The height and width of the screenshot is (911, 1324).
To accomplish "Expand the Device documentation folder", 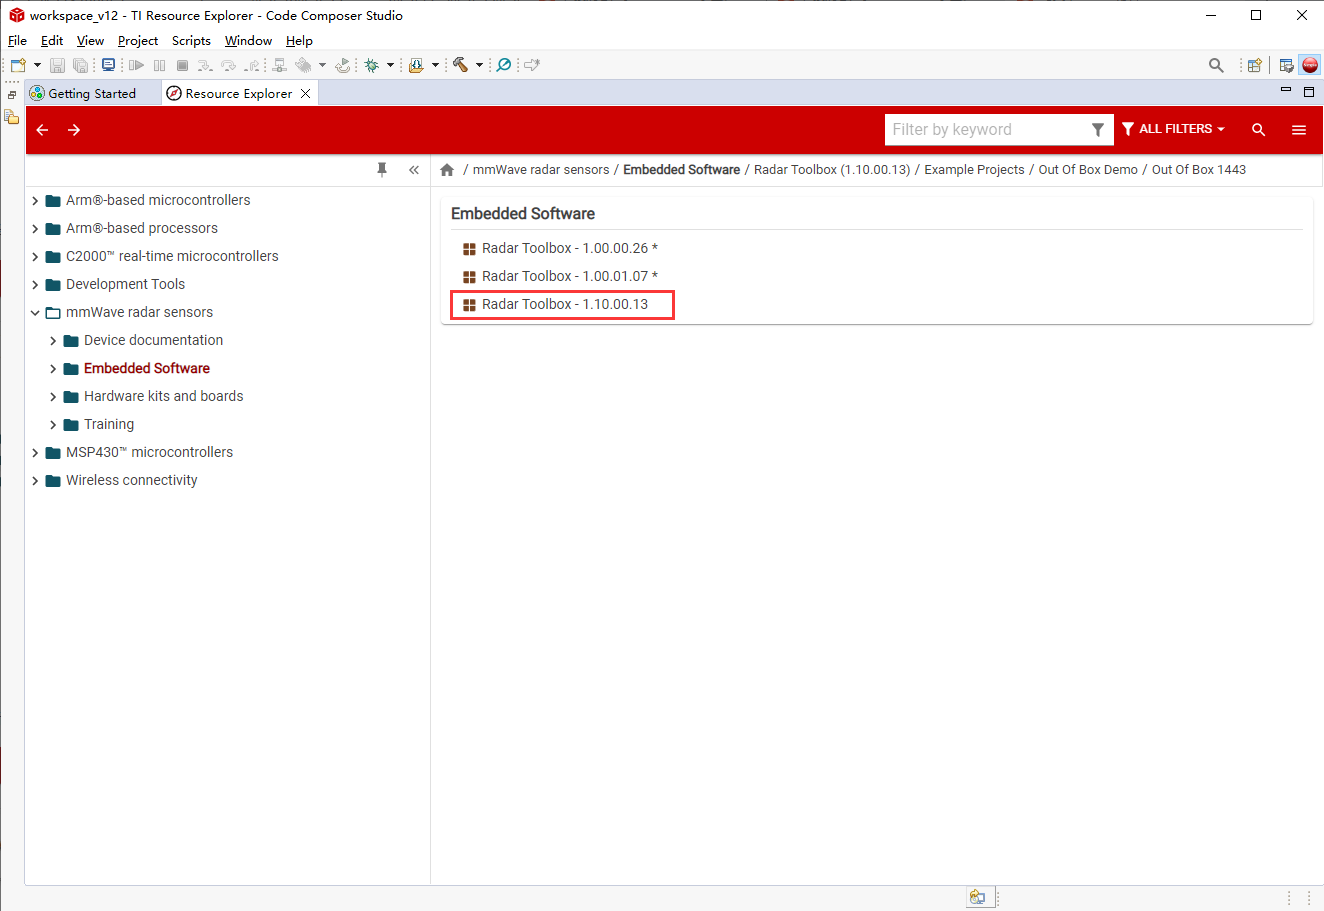I will (x=53, y=341).
